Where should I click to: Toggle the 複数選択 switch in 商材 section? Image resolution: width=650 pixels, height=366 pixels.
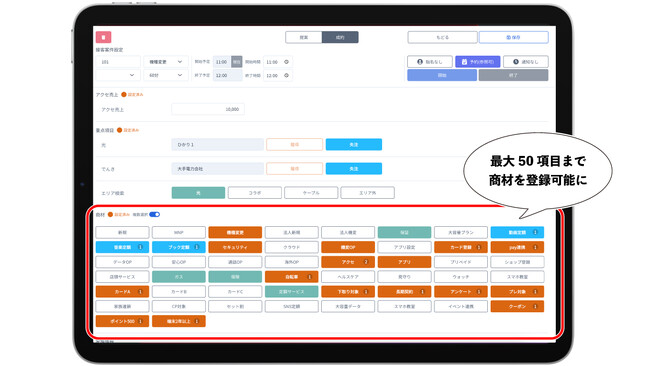click(155, 214)
